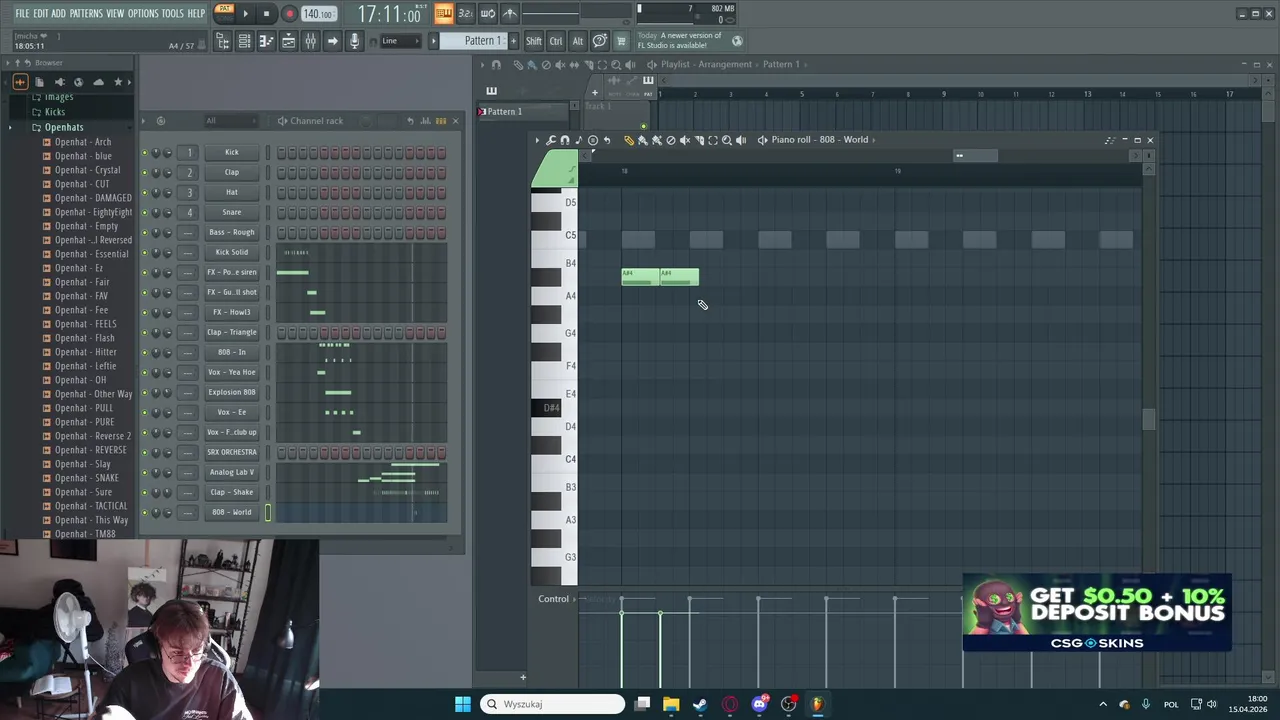Open the piano roll toolbar icon
Viewport: 1280px width, 720px height.
tap(266, 41)
